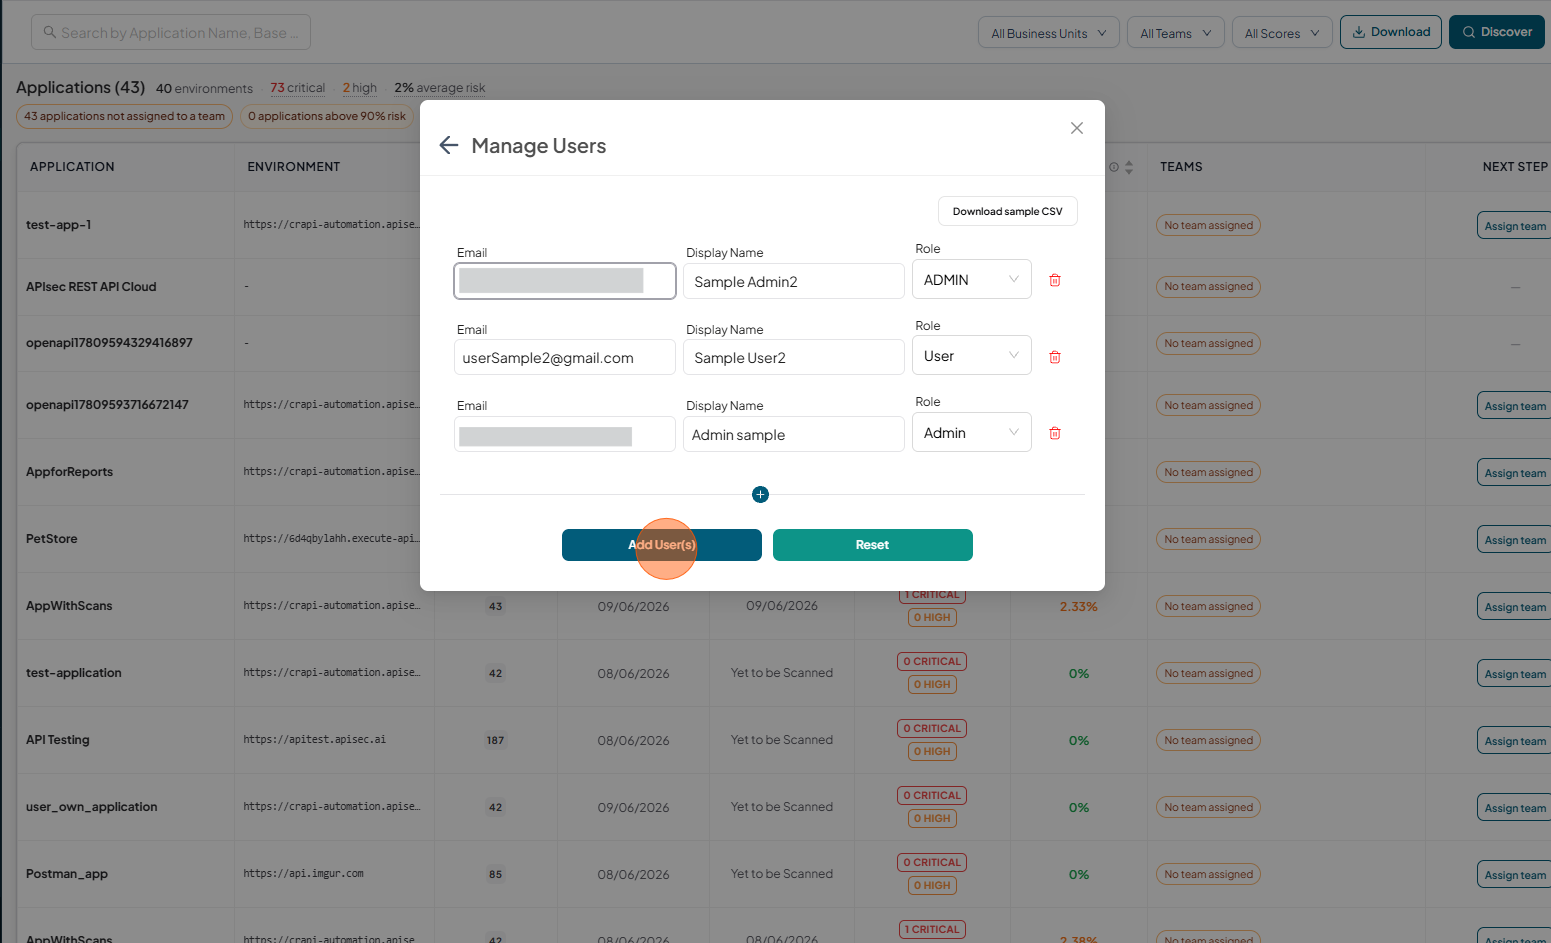Assign team for test-application

(x=1514, y=674)
